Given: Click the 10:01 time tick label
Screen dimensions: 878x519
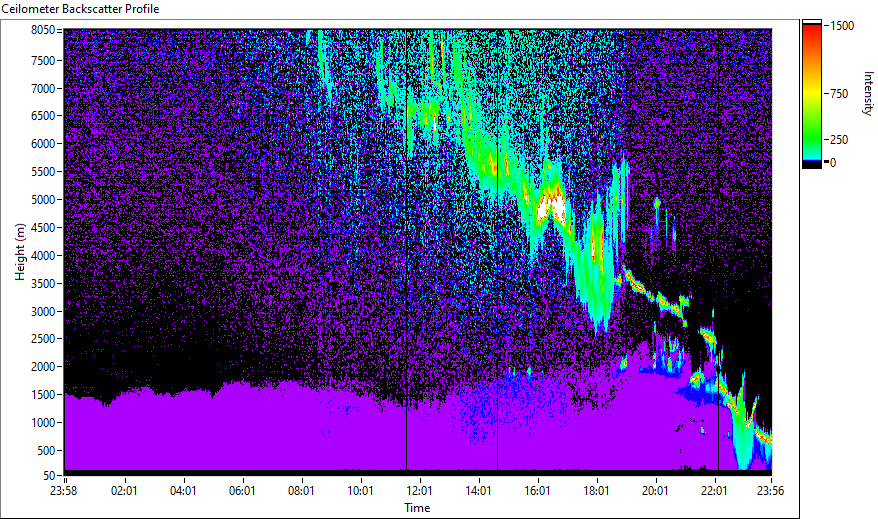Looking at the screenshot, I should point(360,491).
